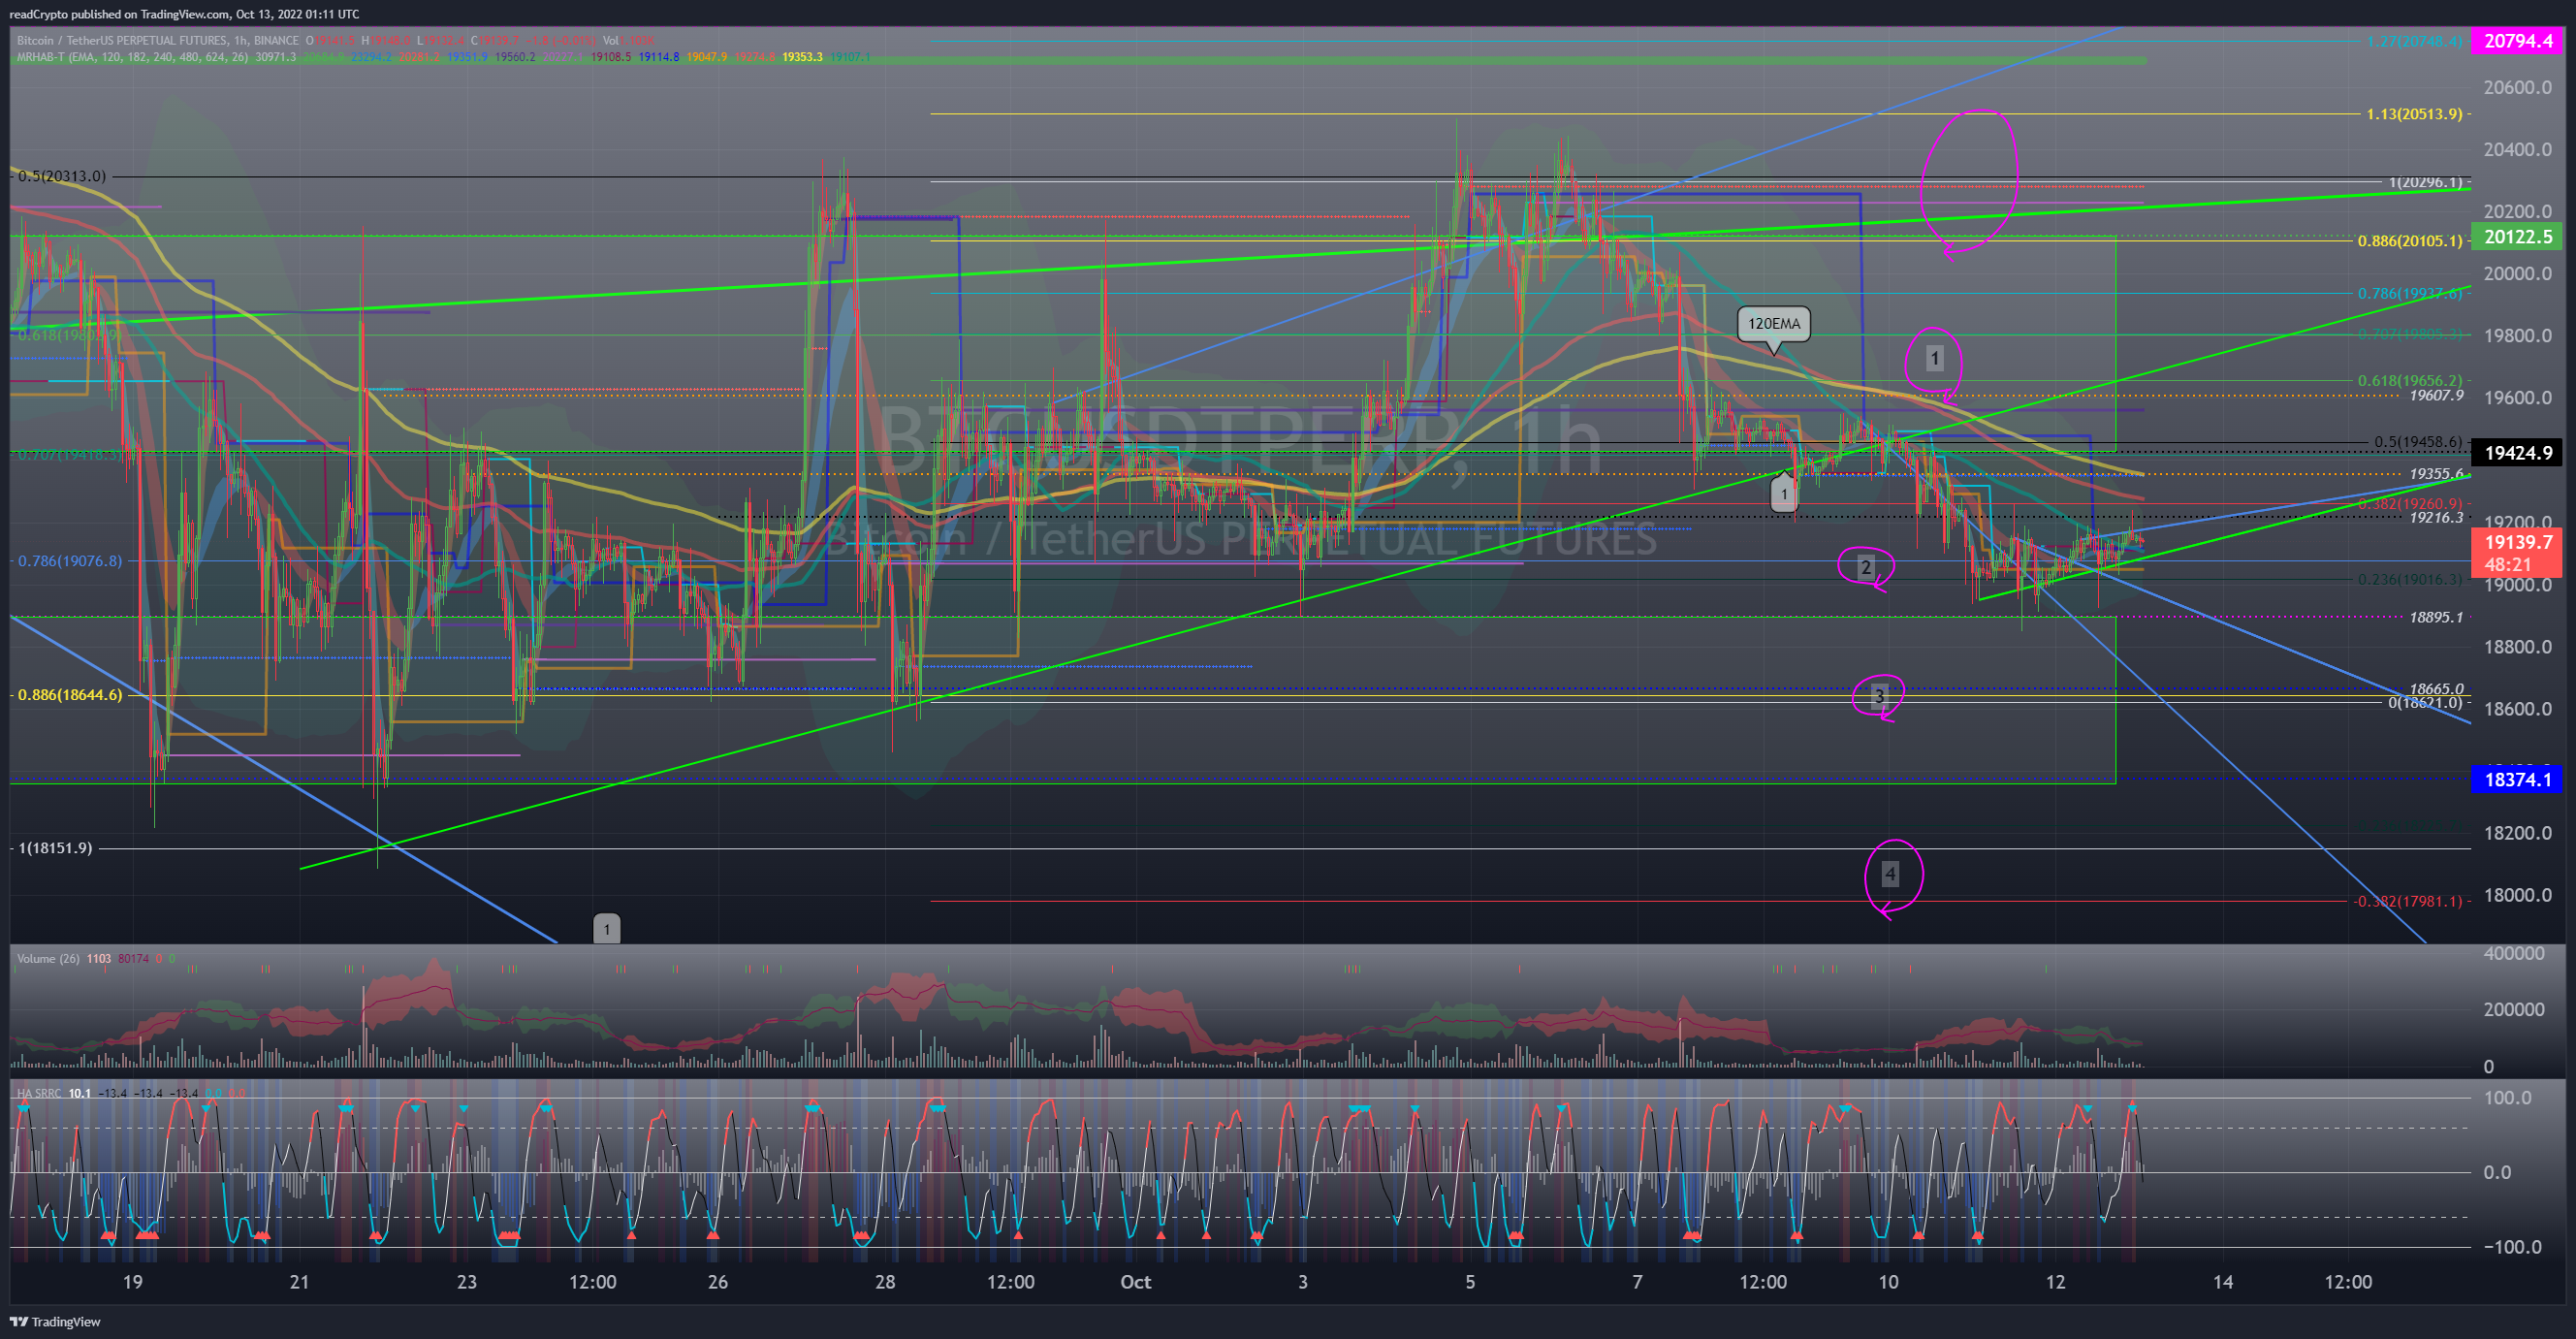Click the 19607.9 level label
Image resolution: width=2576 pixels, height=1339 pixels.
(2436, 396)
